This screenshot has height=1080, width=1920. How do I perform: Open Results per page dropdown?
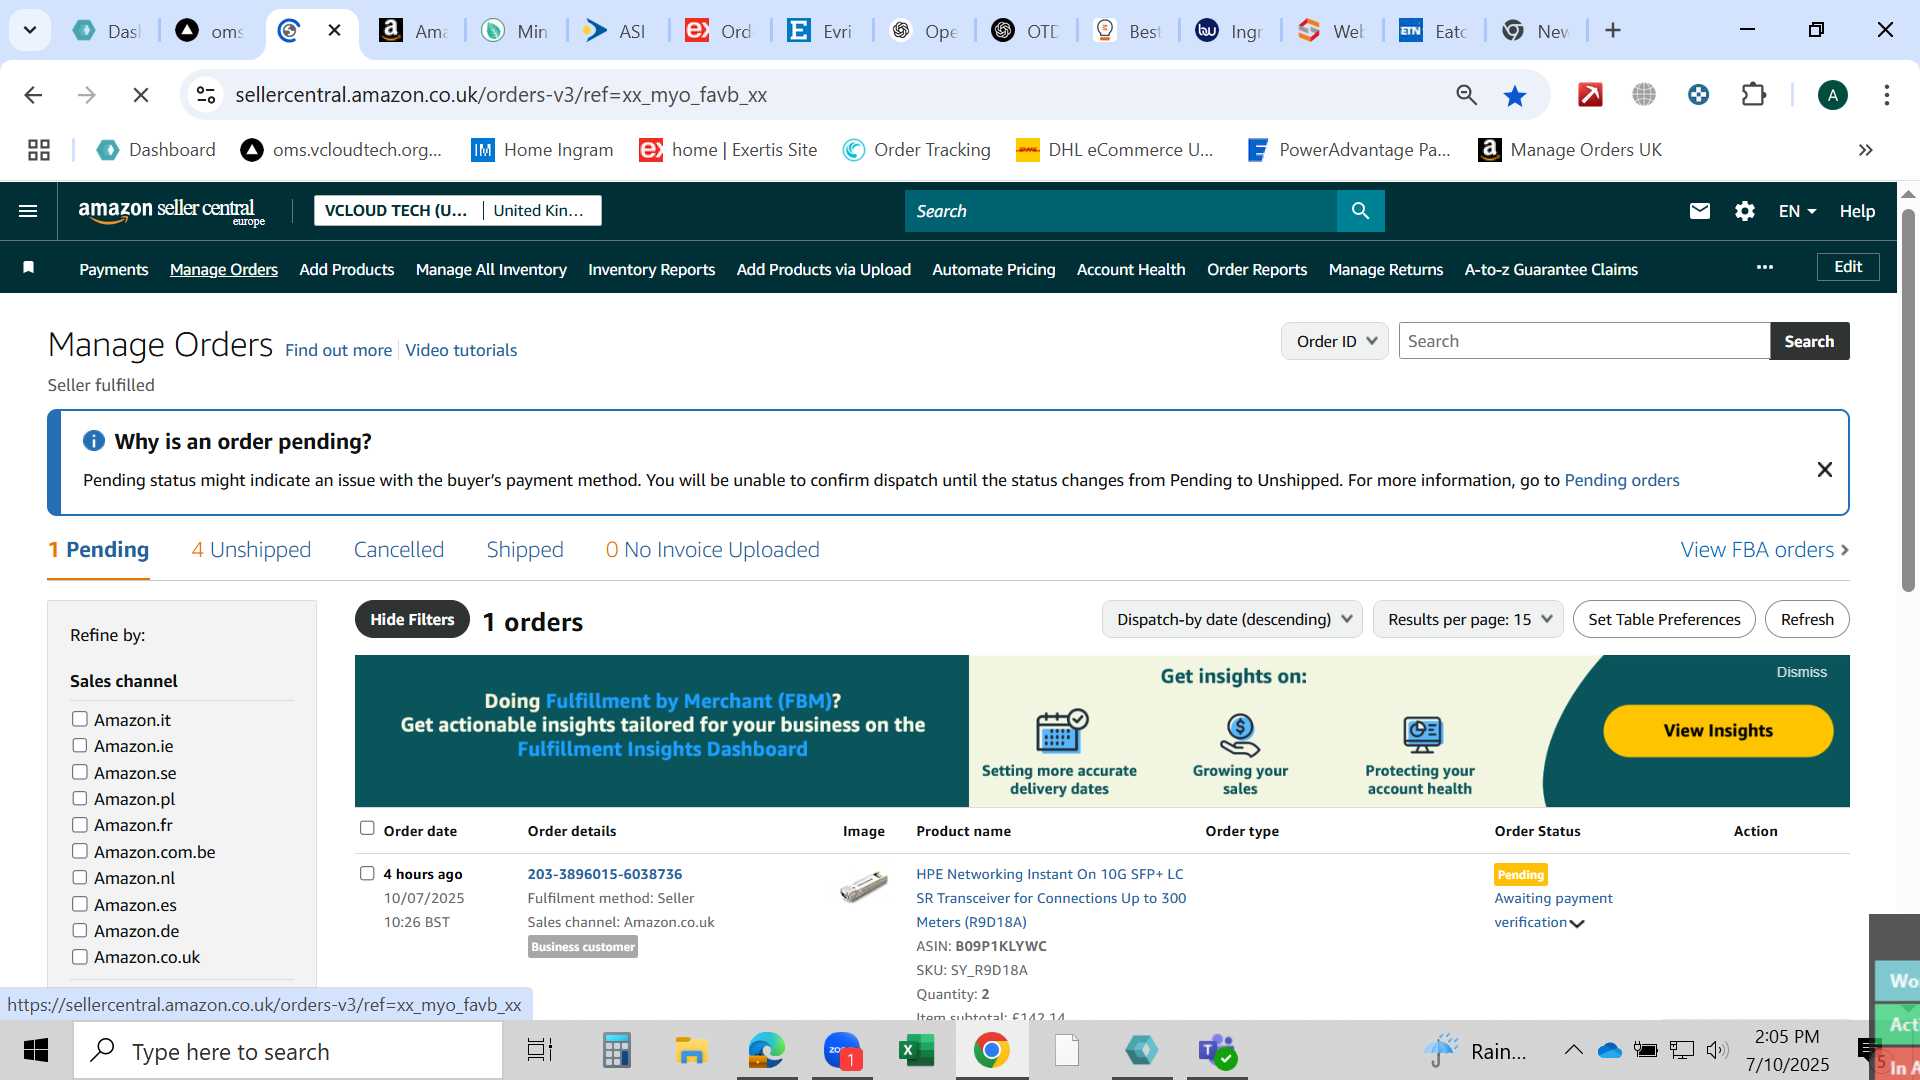(1467, 619)
